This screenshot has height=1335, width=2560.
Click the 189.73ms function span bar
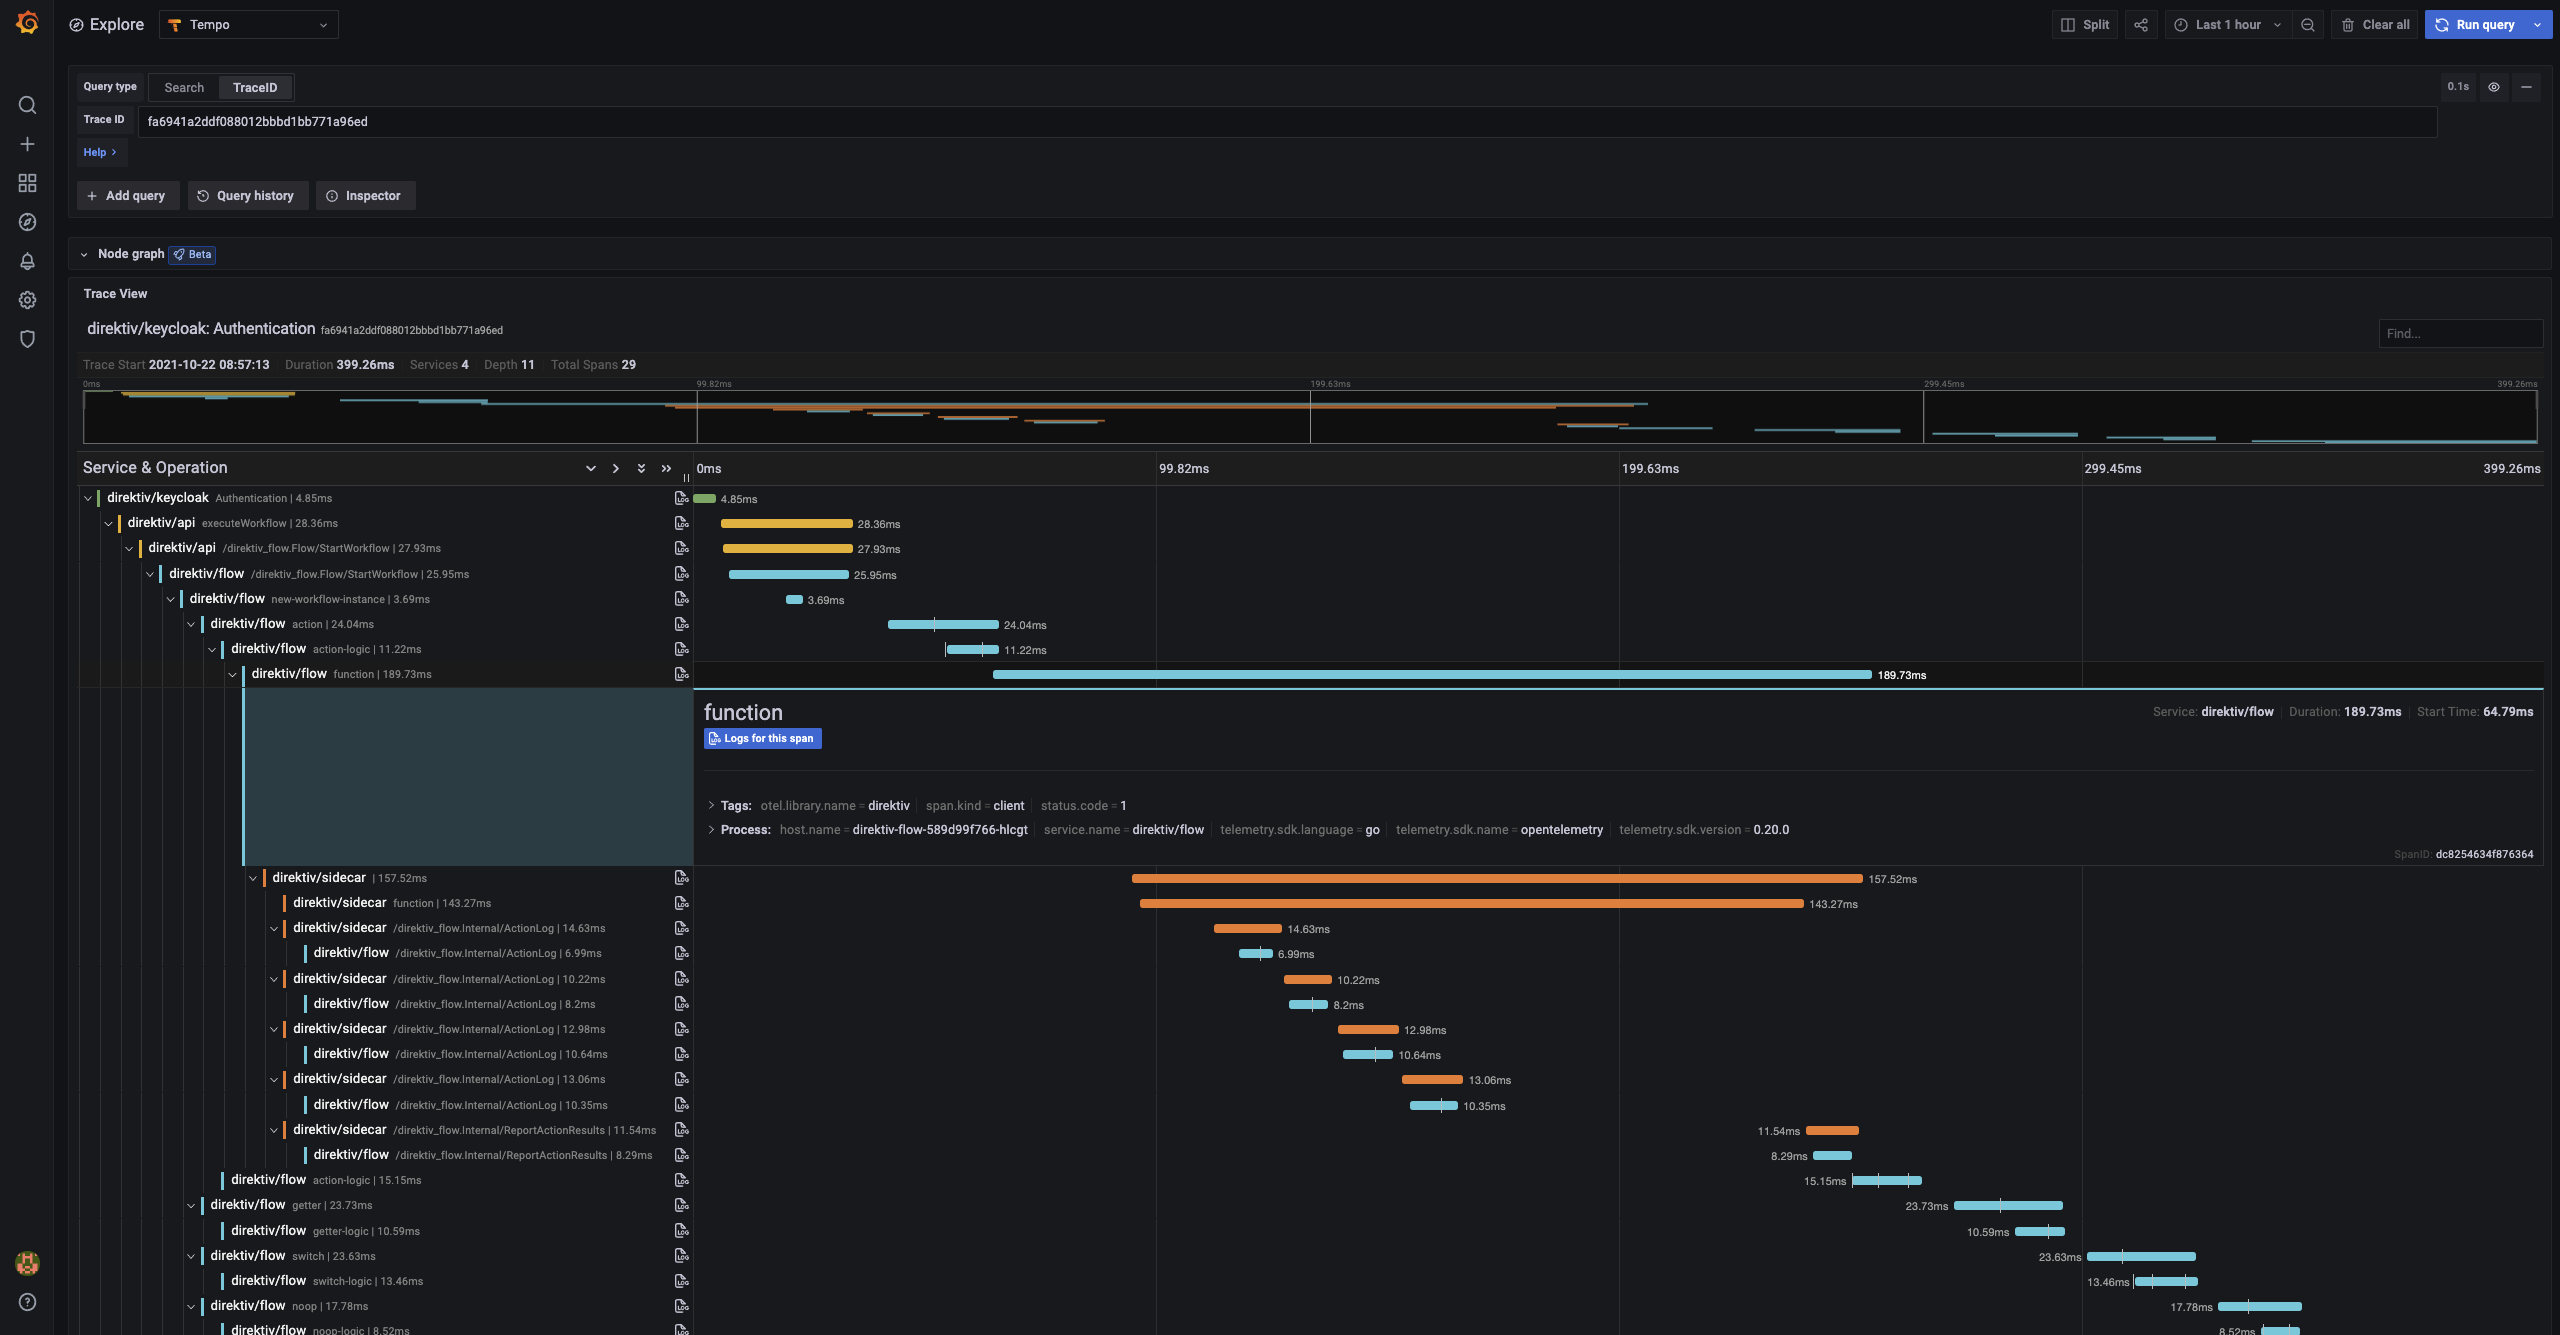[1430, 675]
